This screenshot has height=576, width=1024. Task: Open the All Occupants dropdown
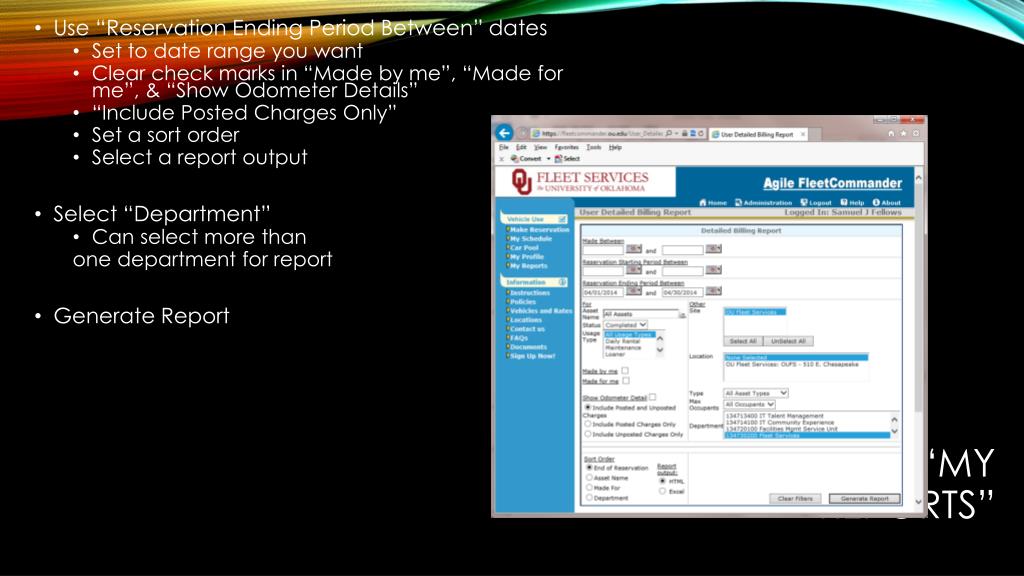pyautogui.click(x=749, y=404)
